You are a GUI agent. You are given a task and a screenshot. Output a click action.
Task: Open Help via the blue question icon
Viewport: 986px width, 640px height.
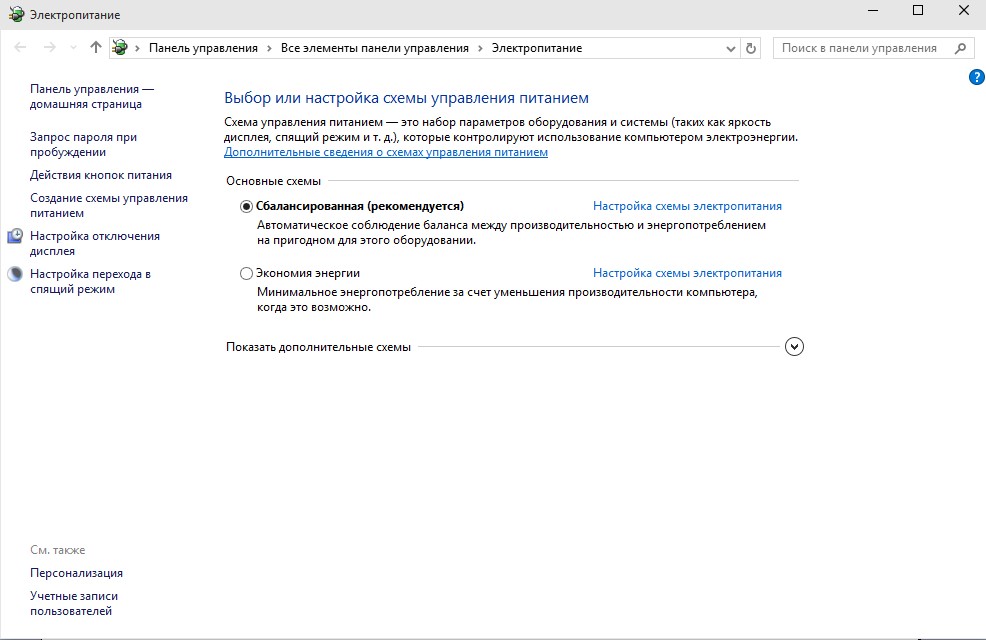coord(977,77)
